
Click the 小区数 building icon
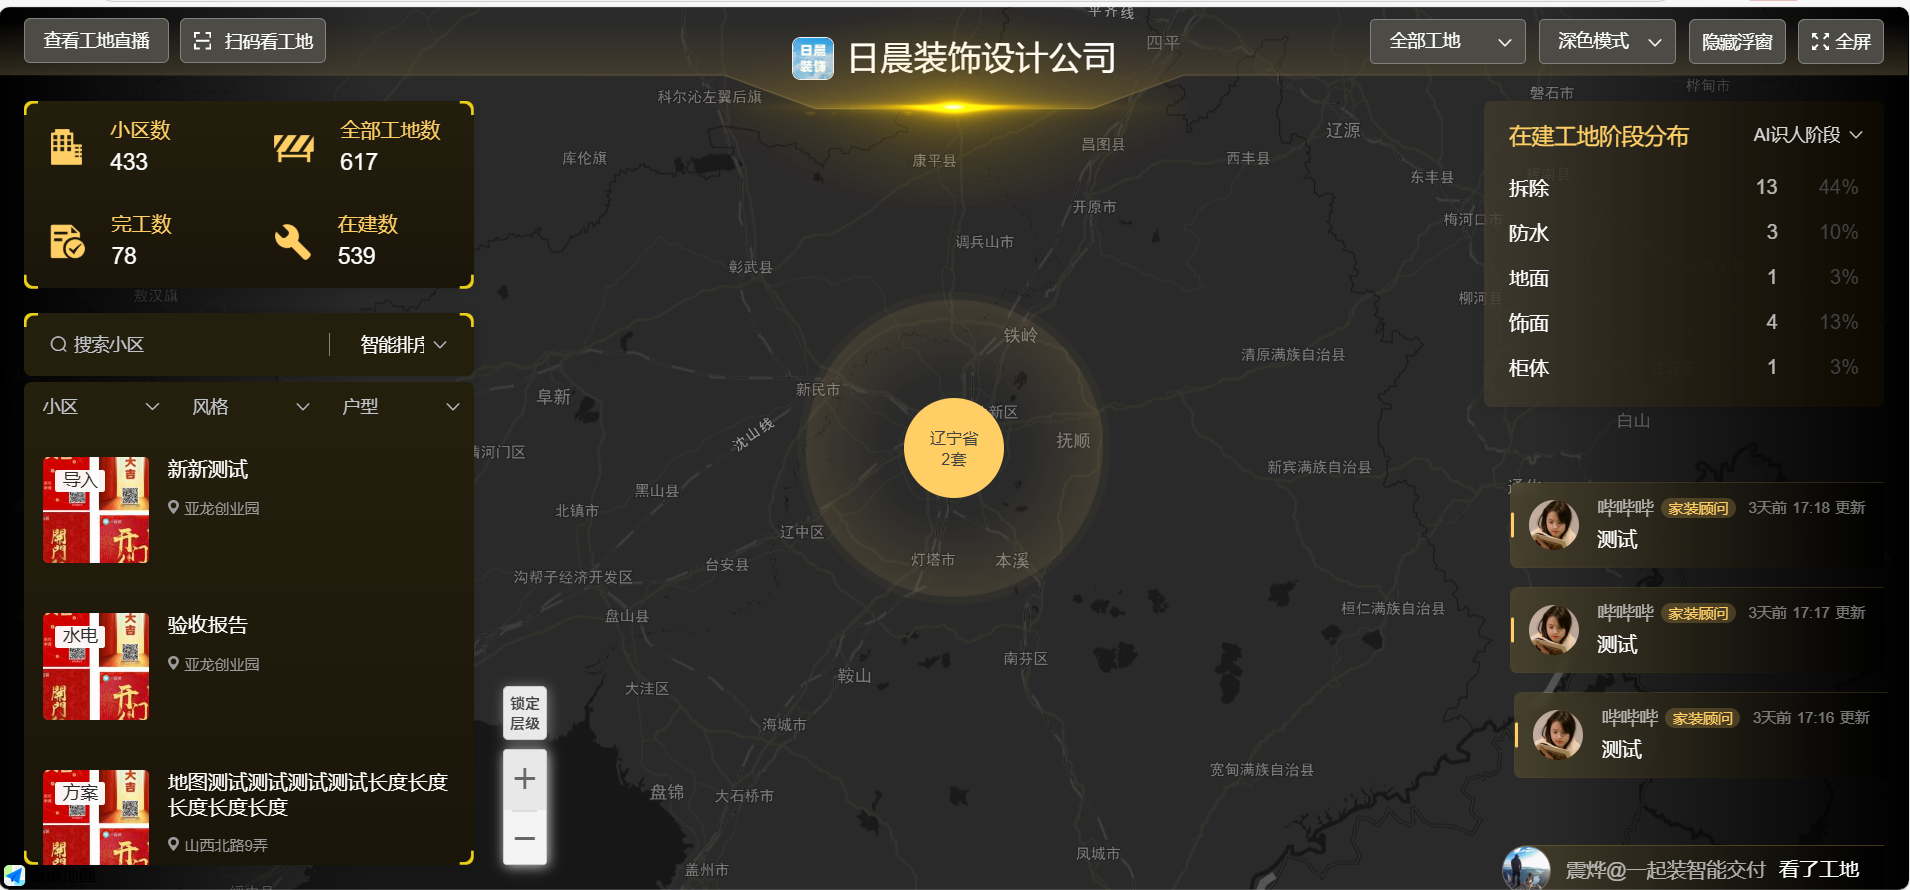(x=66, y=147)
